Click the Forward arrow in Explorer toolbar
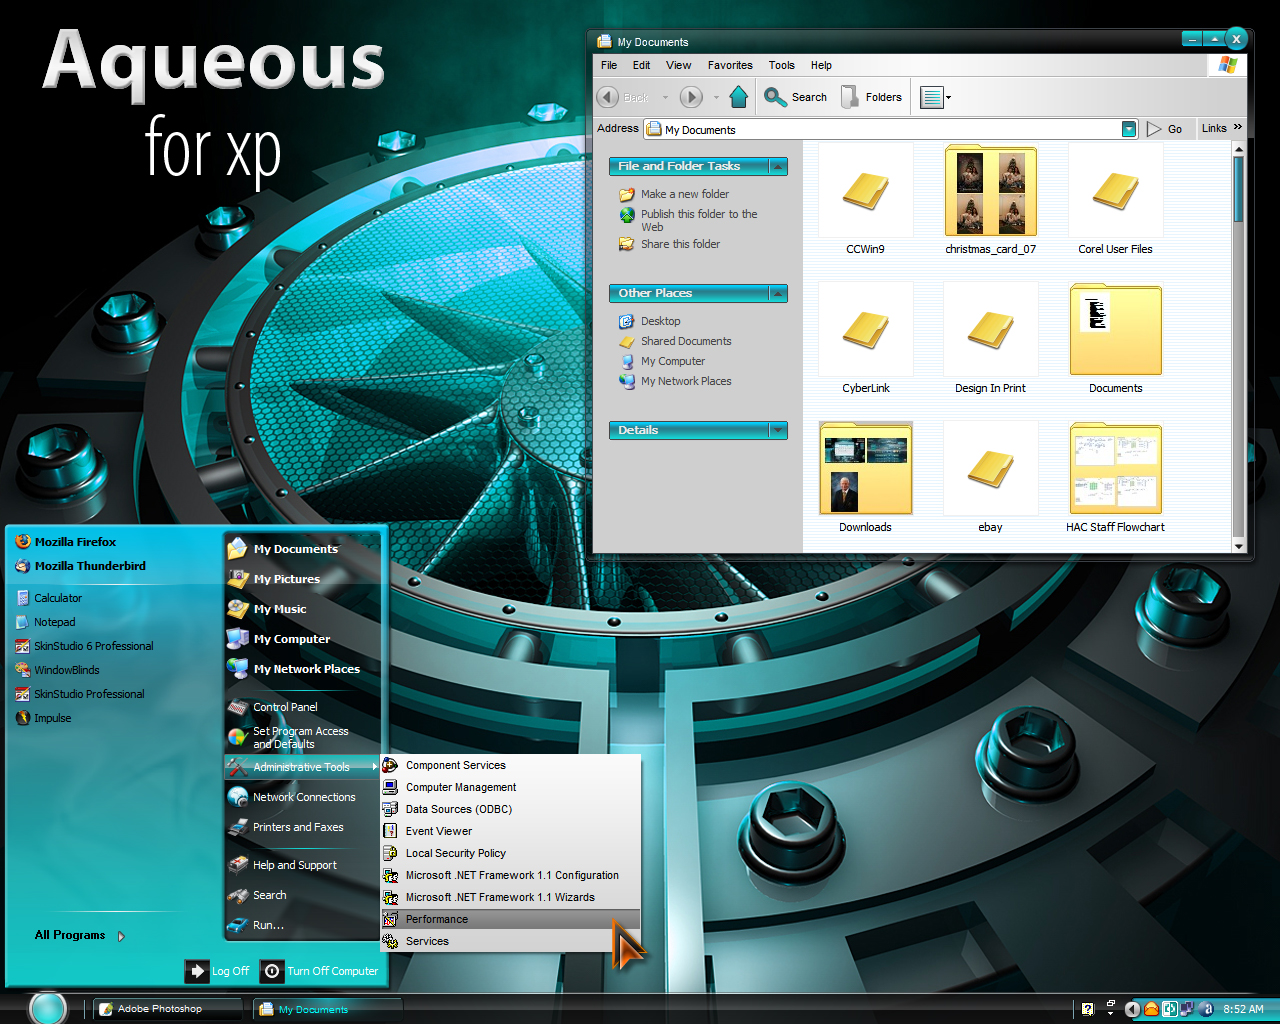This screenshot has width=1280, height=1024. [691, 97]
